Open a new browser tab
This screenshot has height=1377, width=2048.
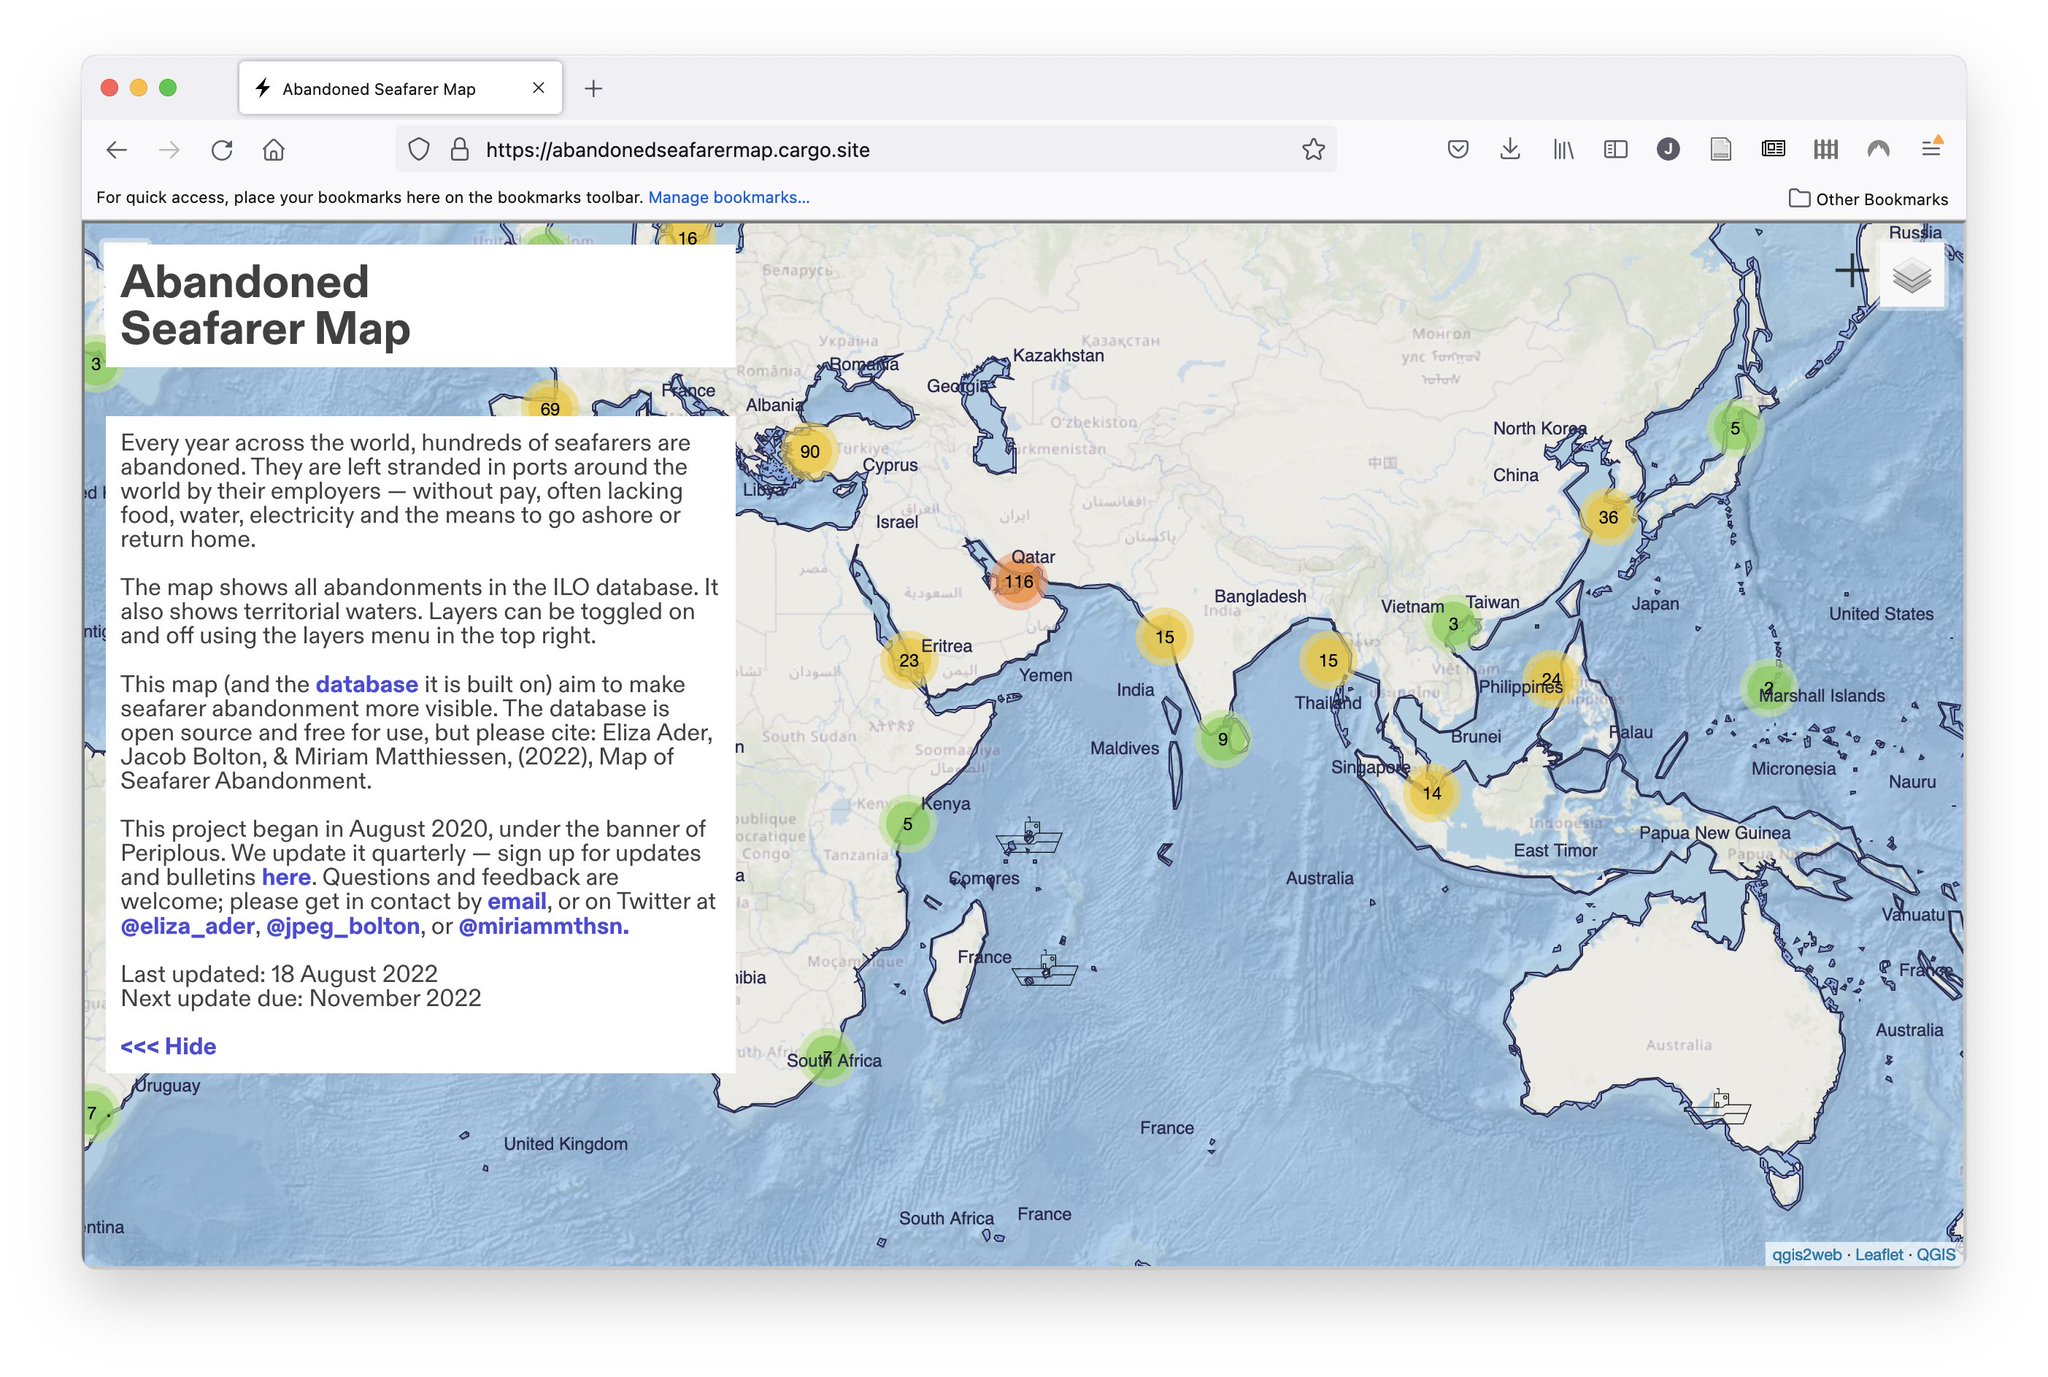pyautogui.click(x=593, y=89)
